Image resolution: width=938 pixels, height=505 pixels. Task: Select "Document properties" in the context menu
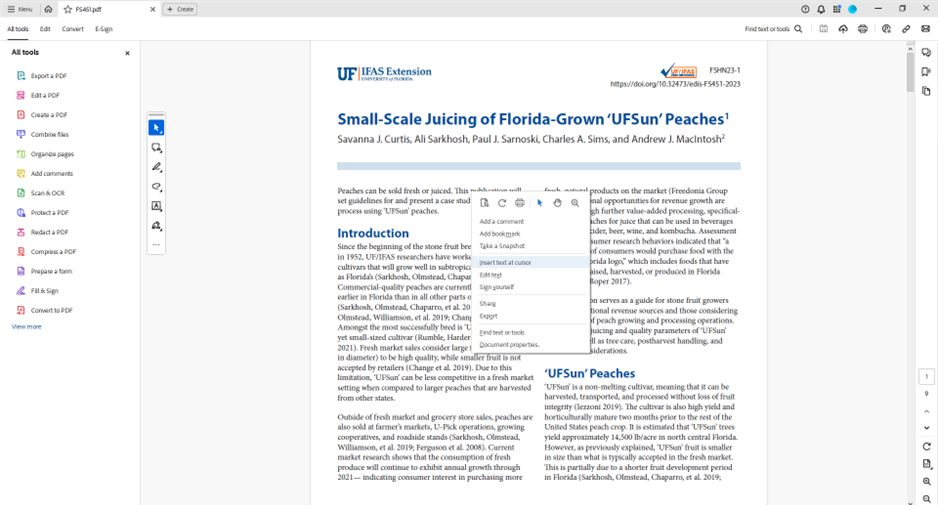(x=510, y=344)
